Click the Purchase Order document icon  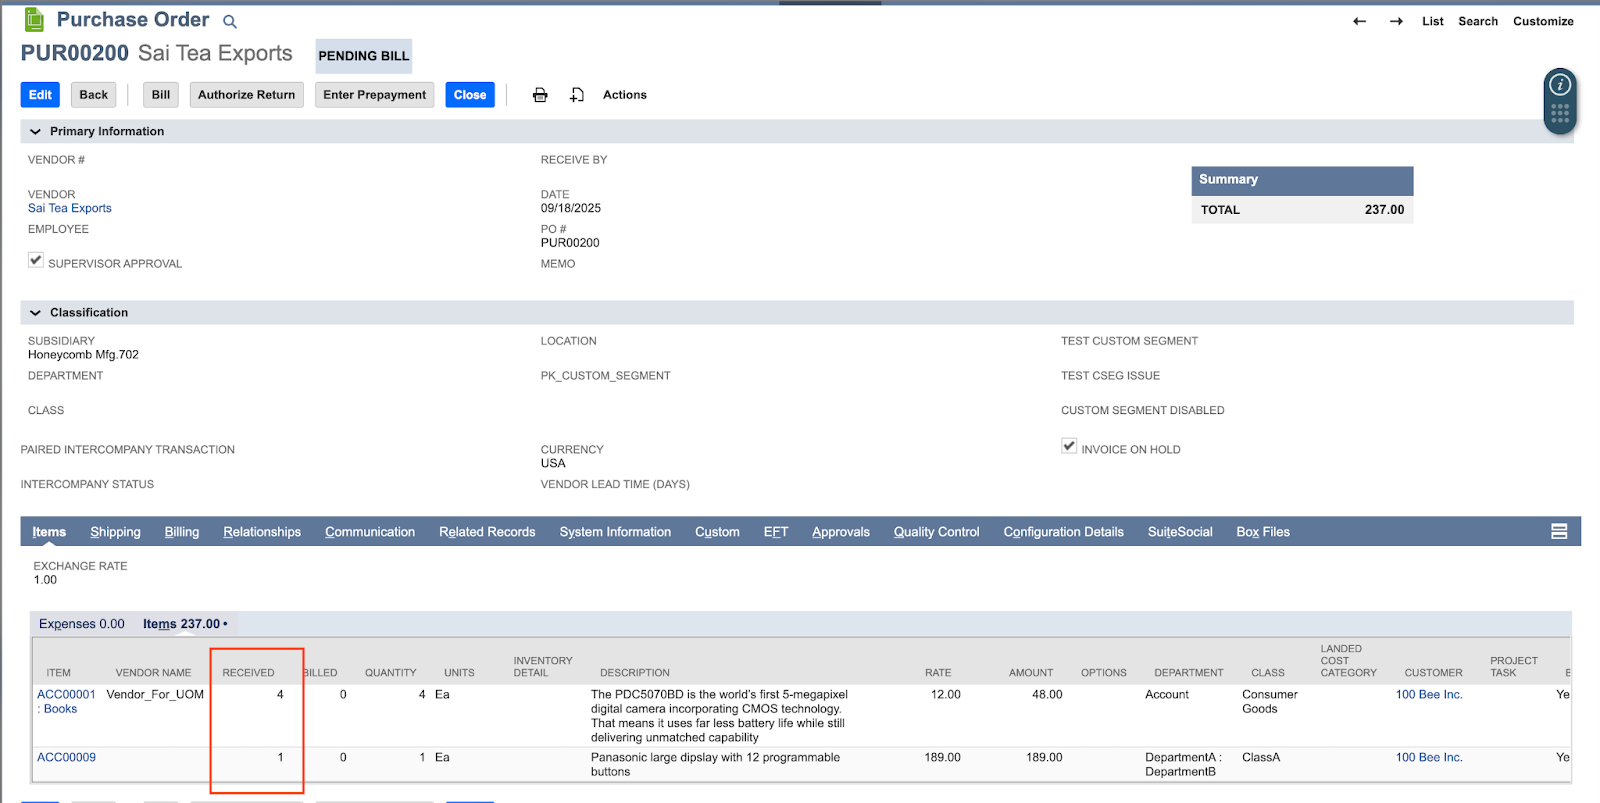(x=35, y=20)
